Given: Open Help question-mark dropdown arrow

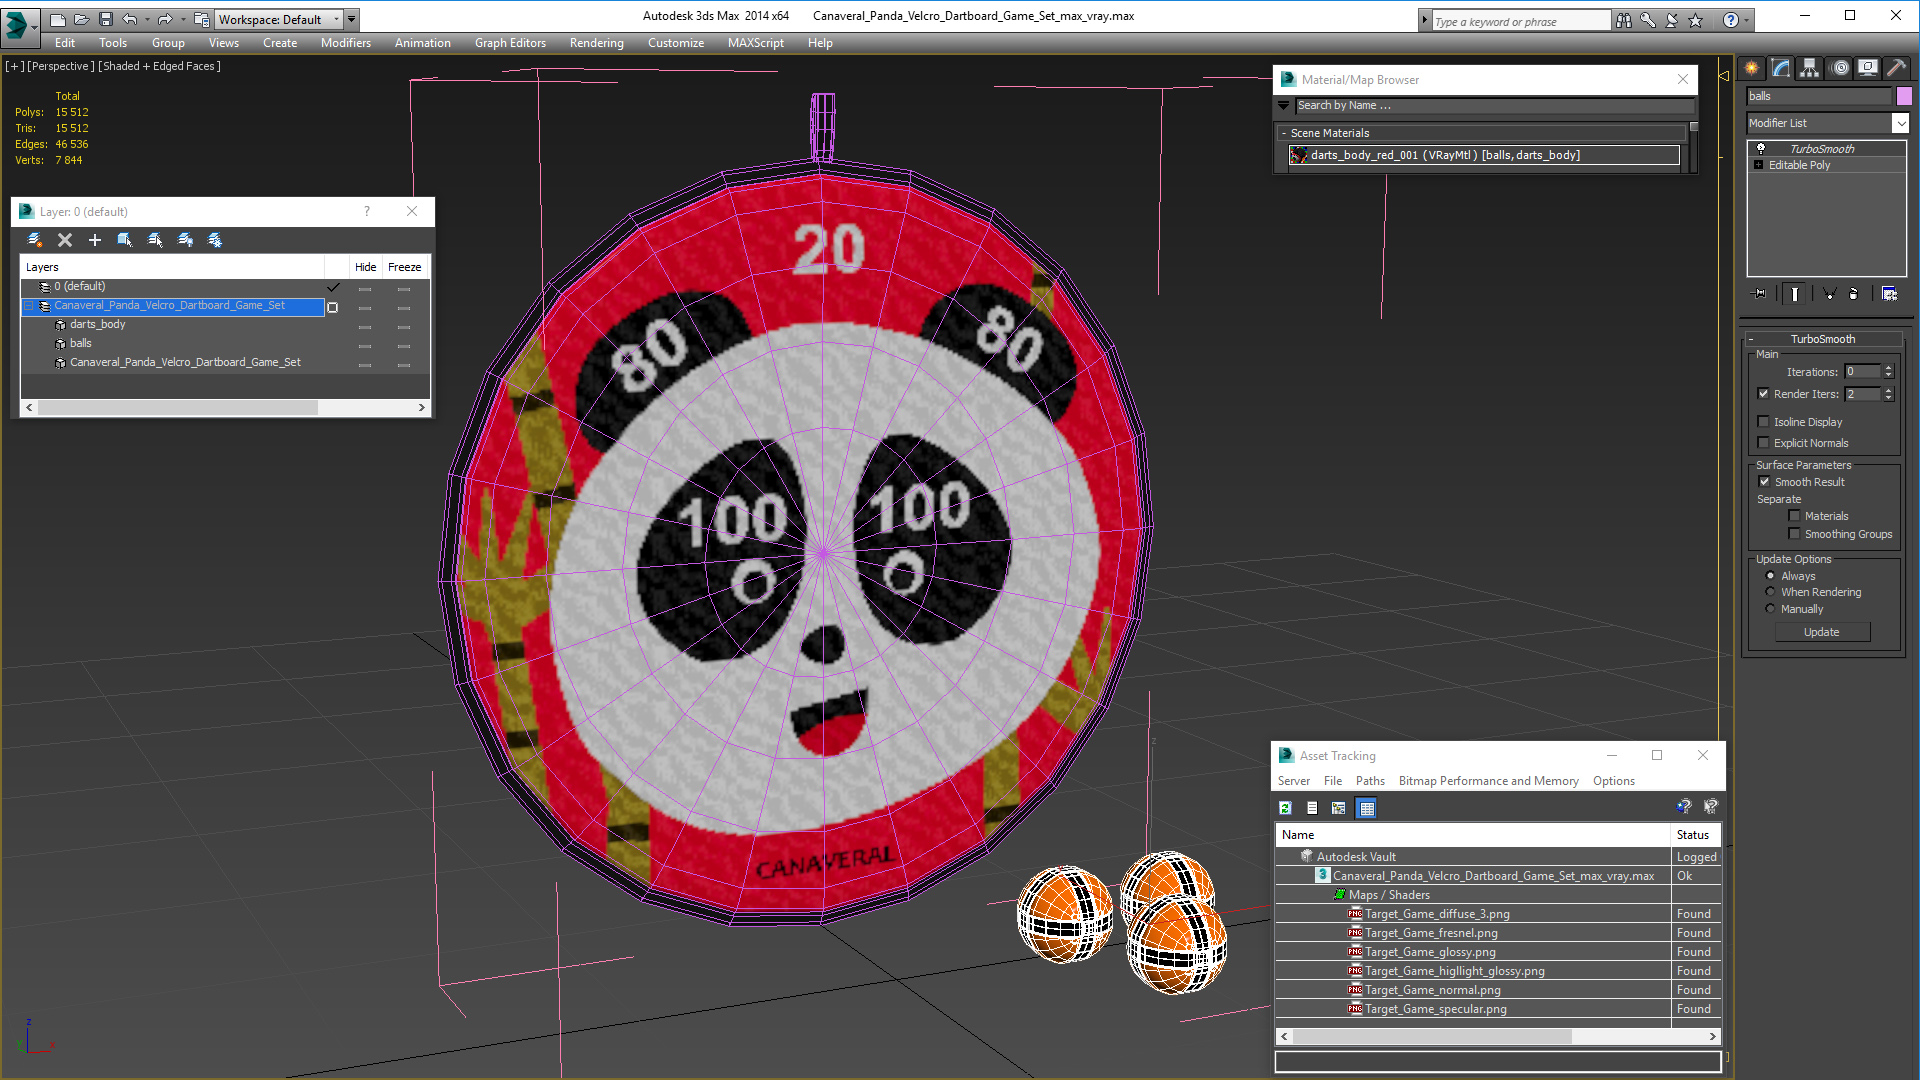Looking at the screenshot, I should (x=1747, y=20).
